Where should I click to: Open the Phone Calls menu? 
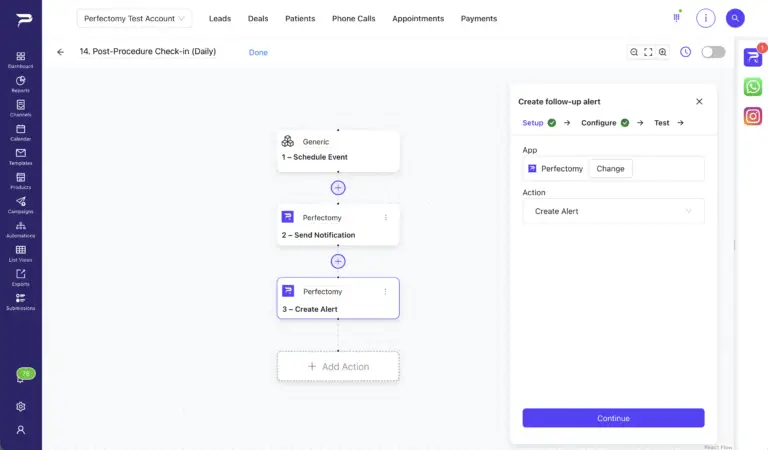tap(354, 19)
